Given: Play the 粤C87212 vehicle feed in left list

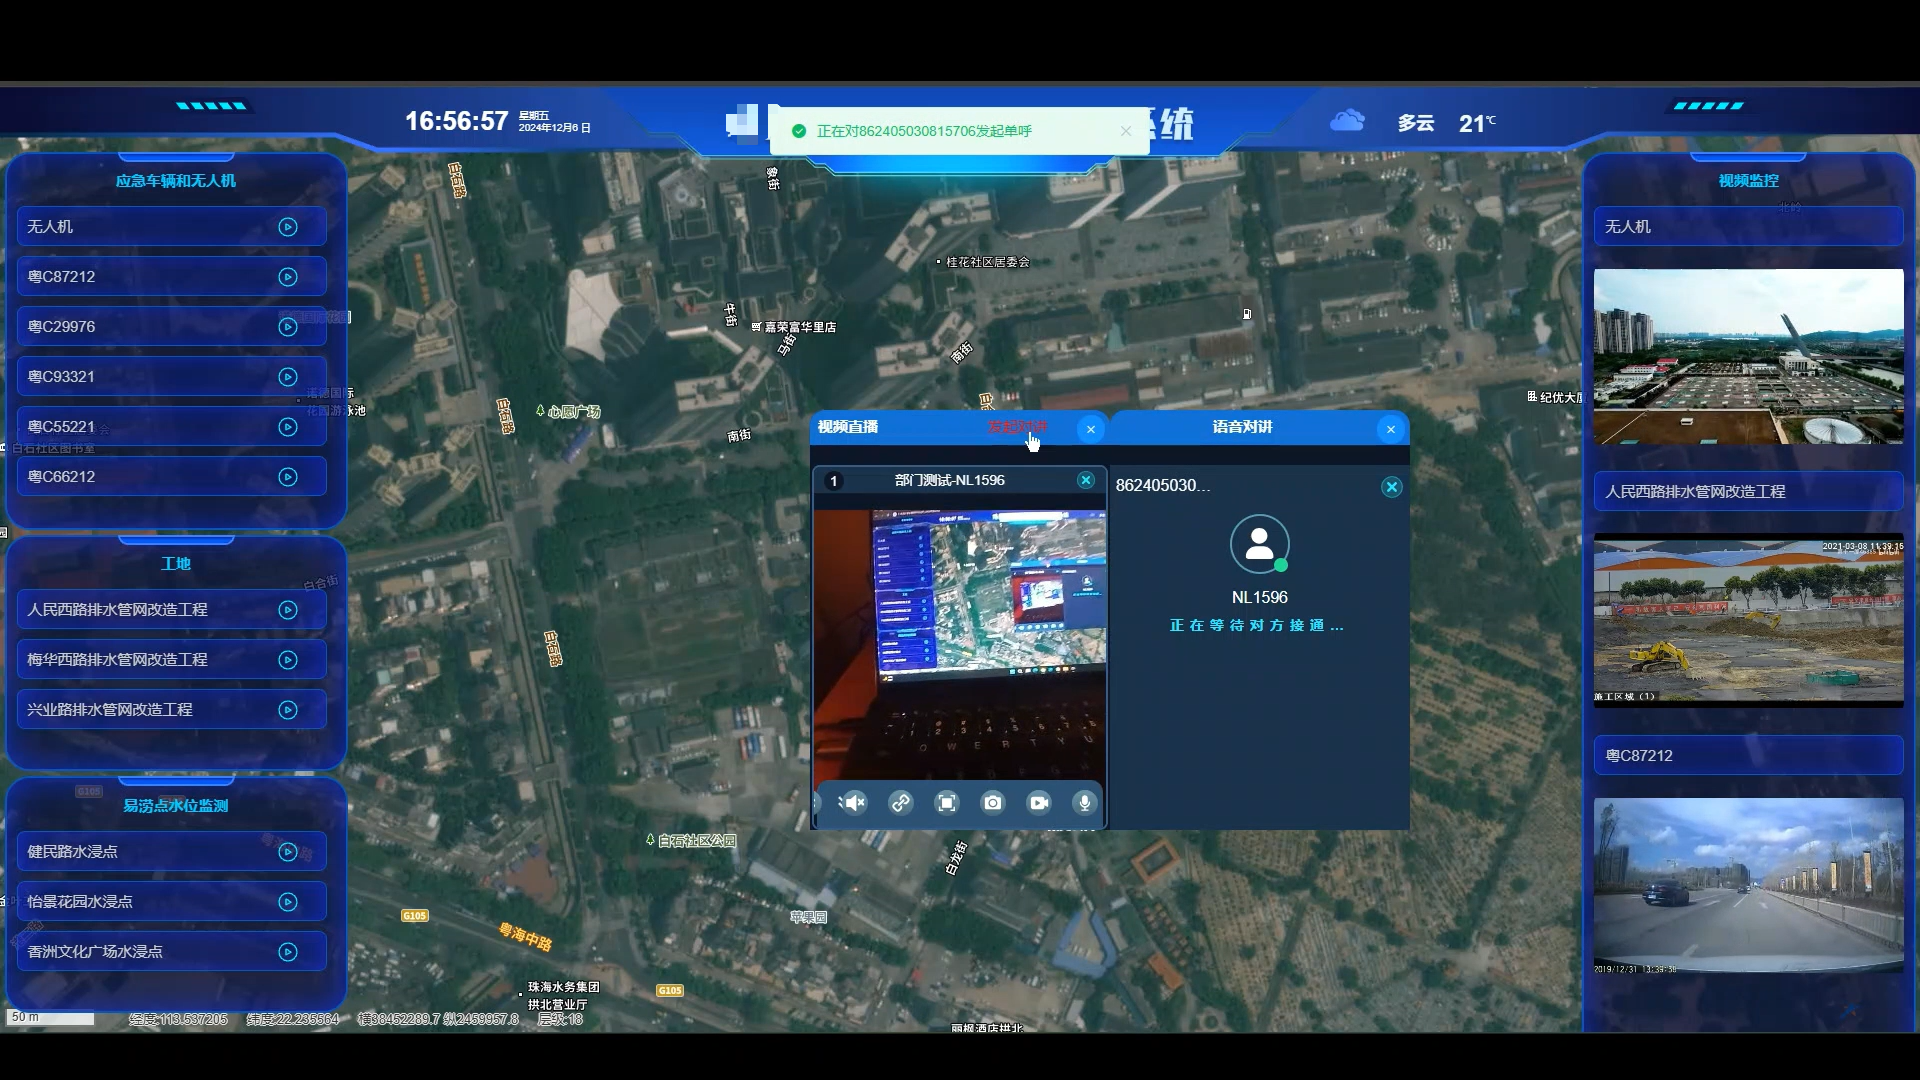Looking at the screenshot, I should point(288,277).
